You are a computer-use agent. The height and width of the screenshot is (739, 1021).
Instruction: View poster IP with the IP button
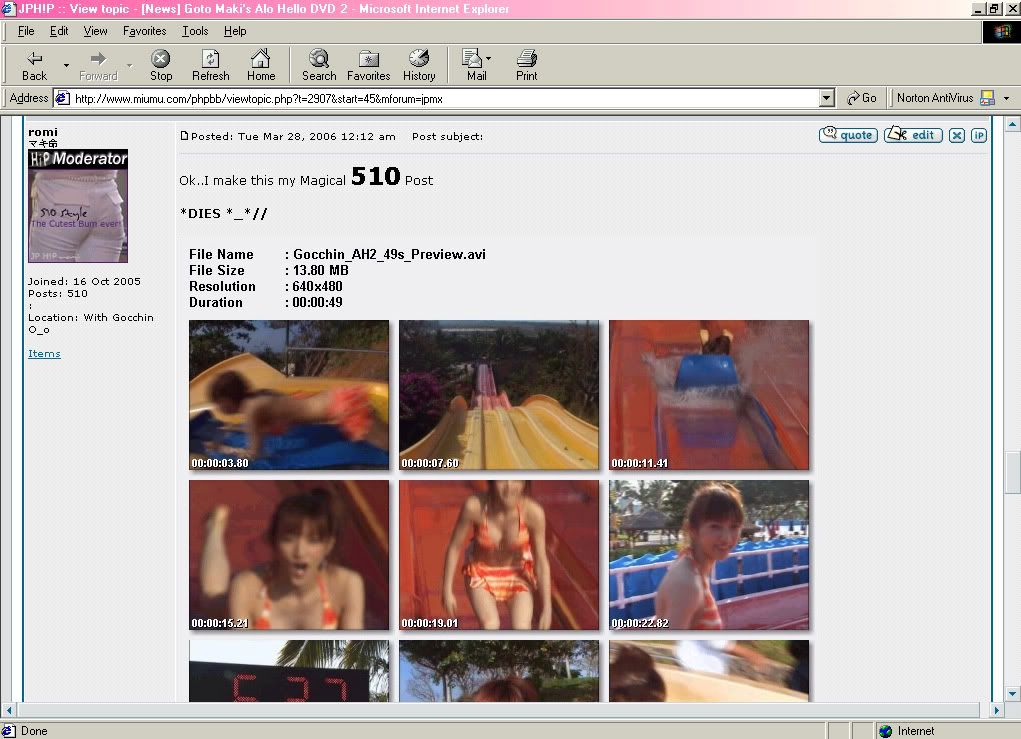[979, 135]
